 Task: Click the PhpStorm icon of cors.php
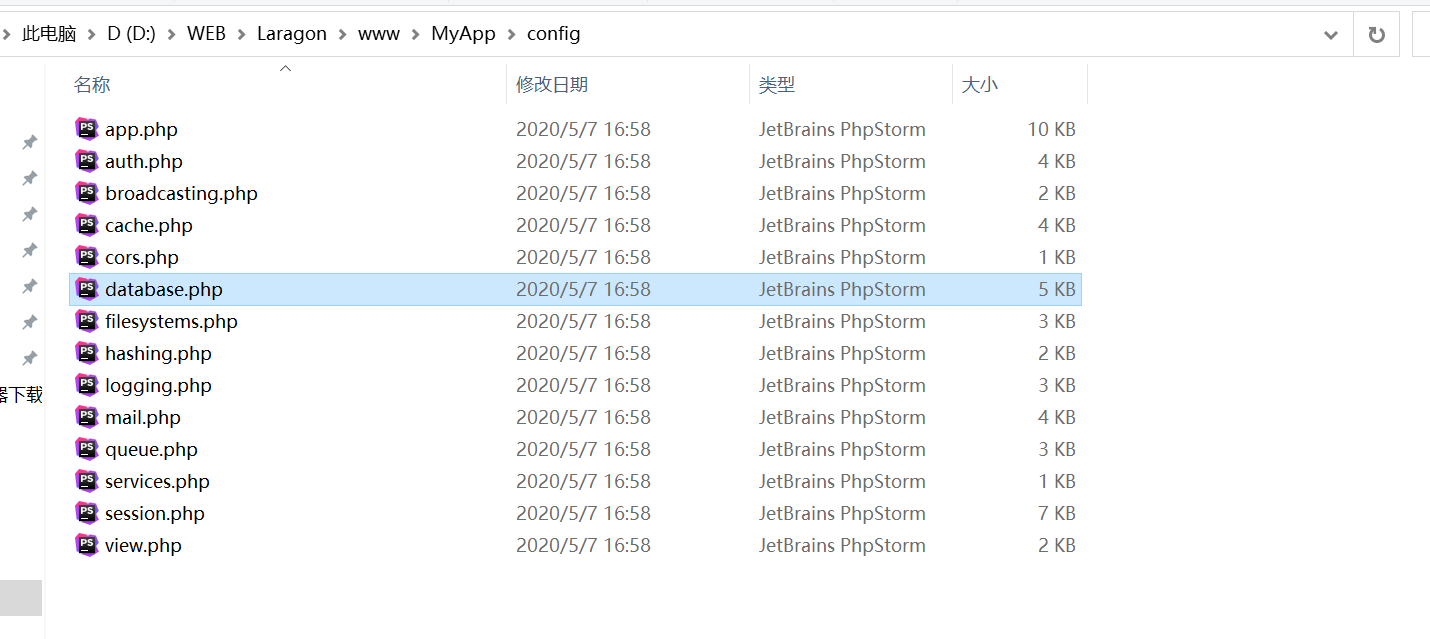tap(87, 256)
